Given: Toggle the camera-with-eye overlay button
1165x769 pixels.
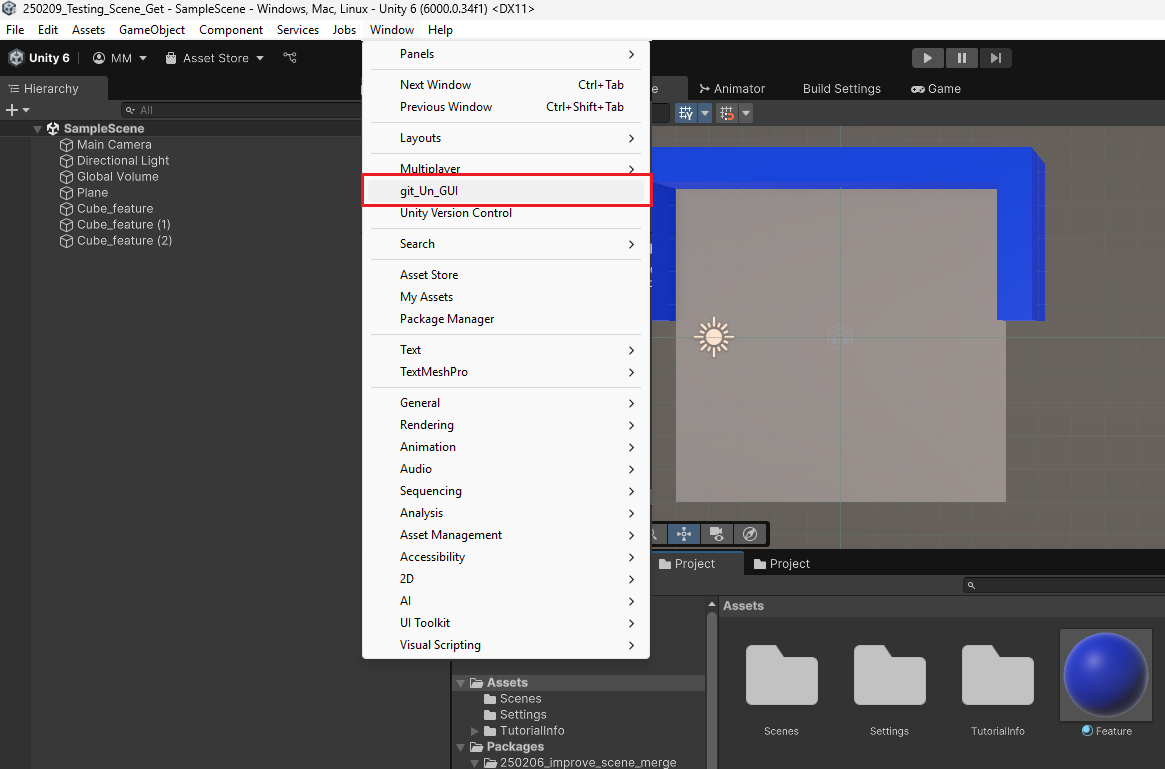Looking at the screenshot, I should pyautogui.click(x=716, y=533).
